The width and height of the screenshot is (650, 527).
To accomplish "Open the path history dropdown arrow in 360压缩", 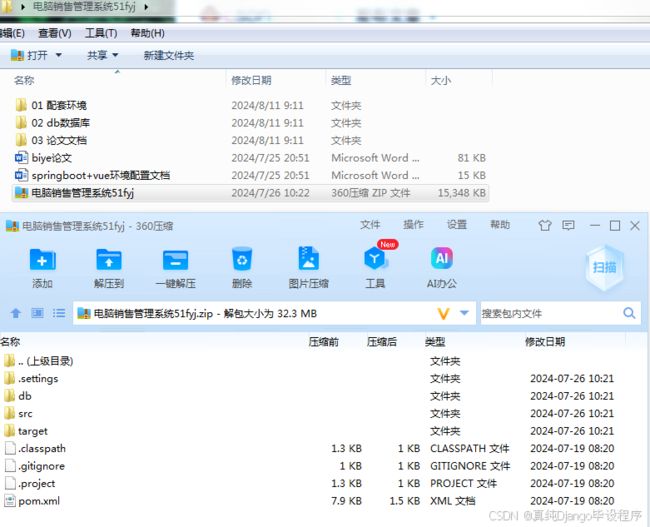I will coord(464,313).
